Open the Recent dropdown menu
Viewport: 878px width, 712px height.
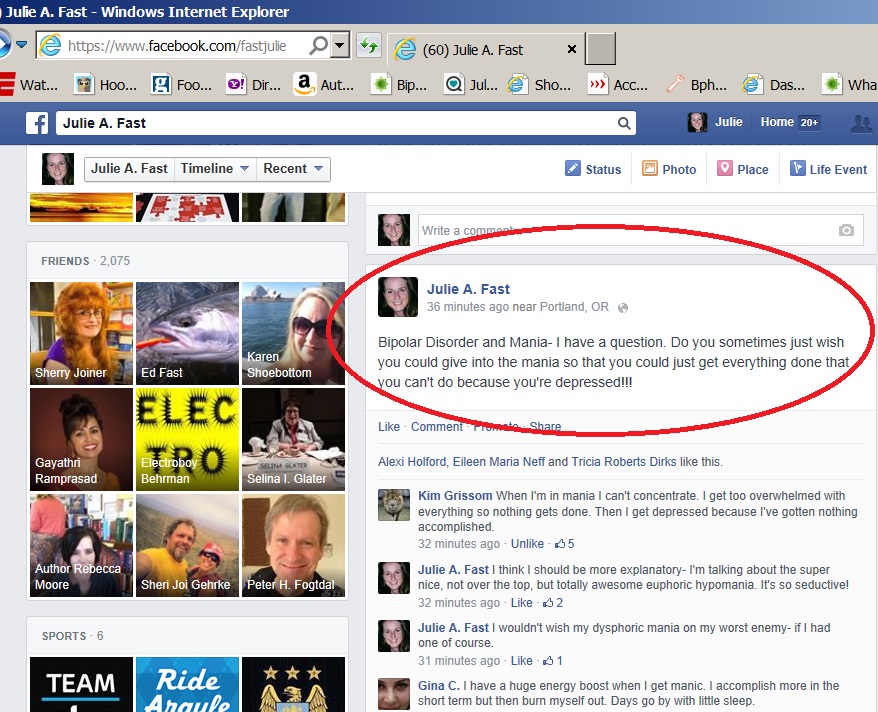(293, 169)
